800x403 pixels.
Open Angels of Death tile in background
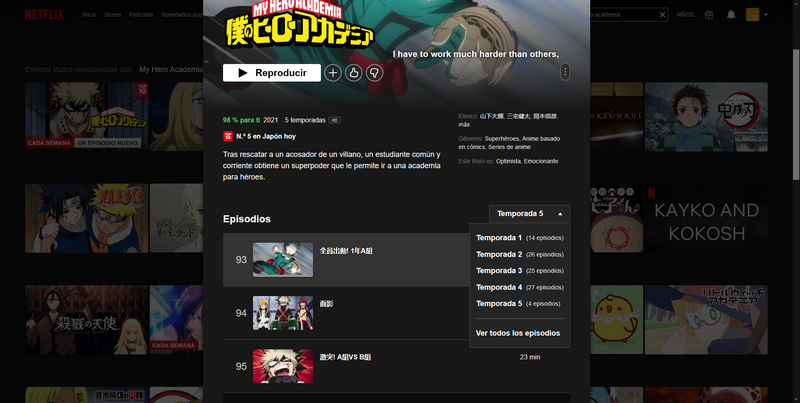(87, 320)
